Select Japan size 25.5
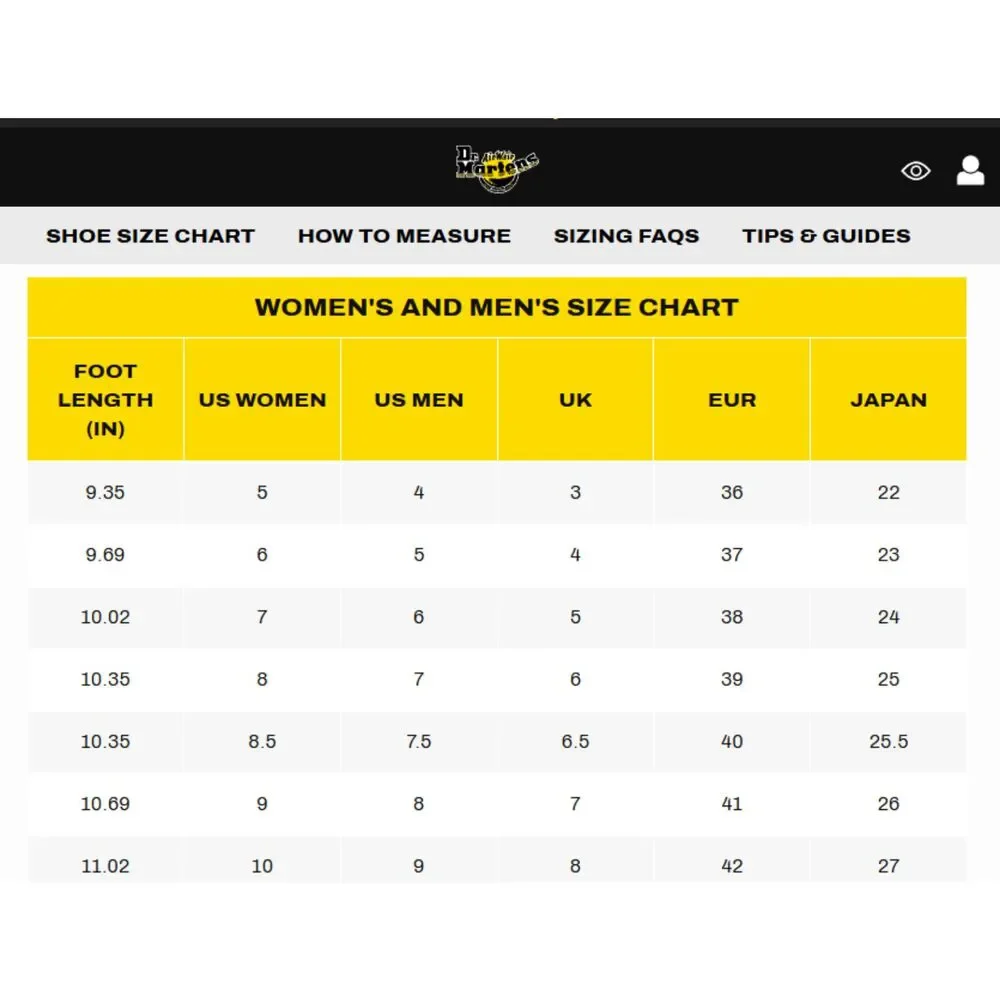1000x1000 pixels. (x=888, y=742)
